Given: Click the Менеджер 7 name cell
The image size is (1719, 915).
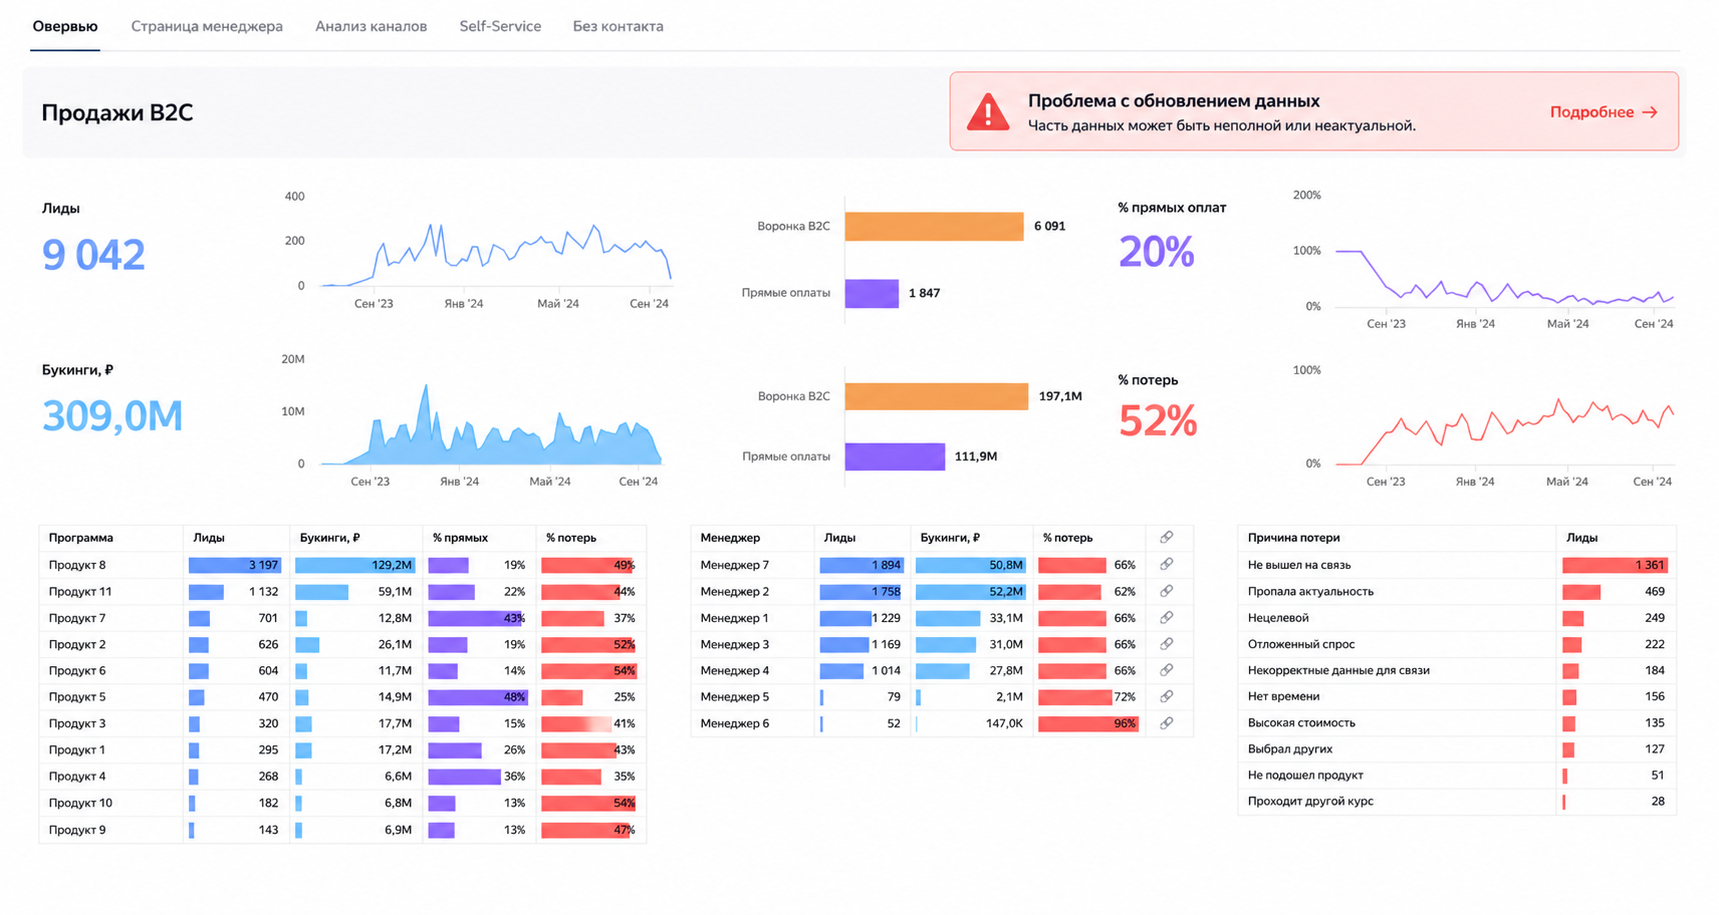Looking at the screenshot, I should [735, 565].
